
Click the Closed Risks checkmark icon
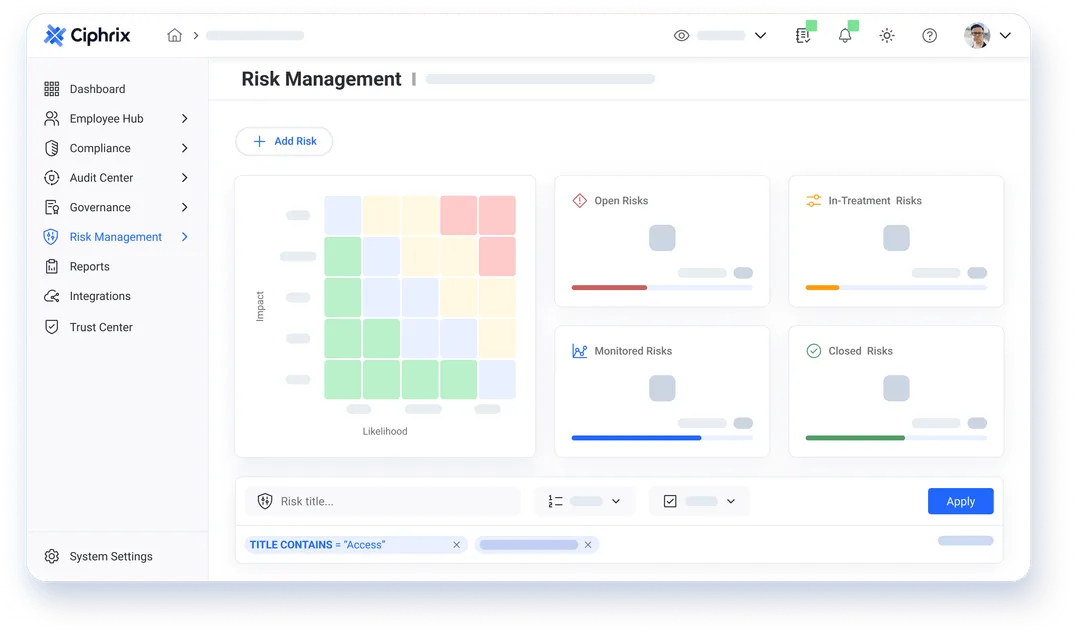(x=813, y=351)
